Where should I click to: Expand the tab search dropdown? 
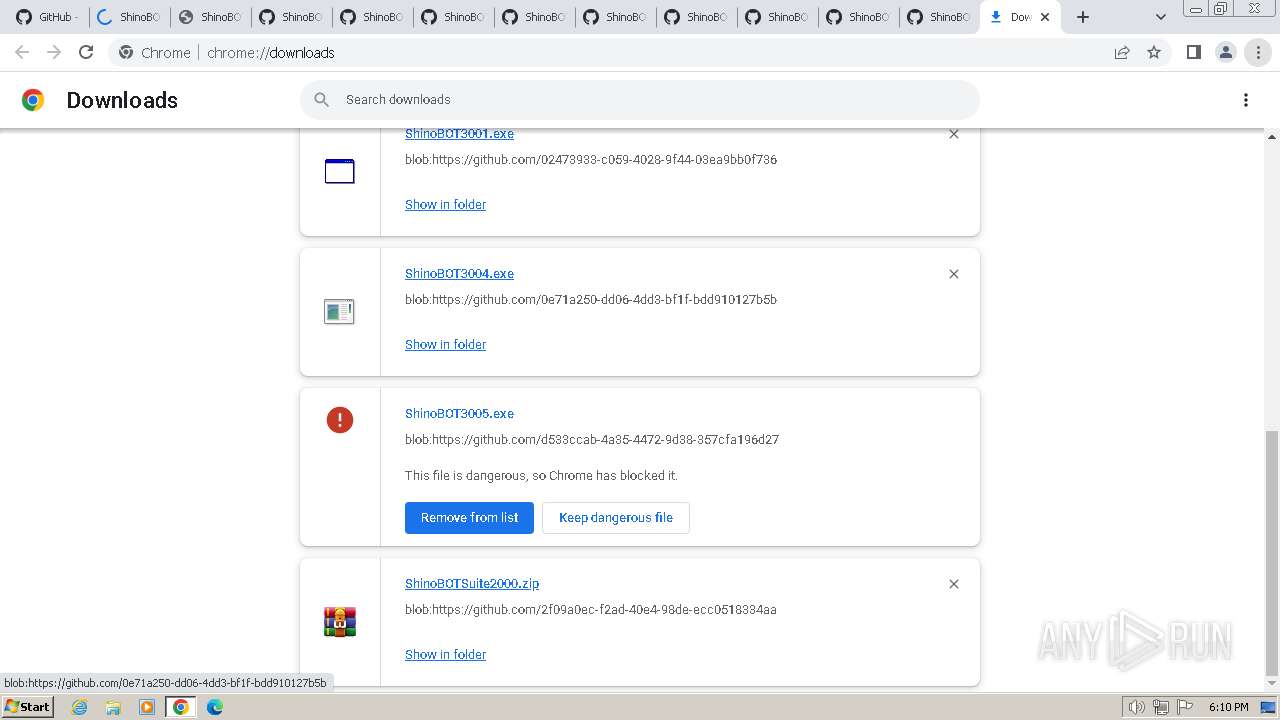[x=1160, y=17]
